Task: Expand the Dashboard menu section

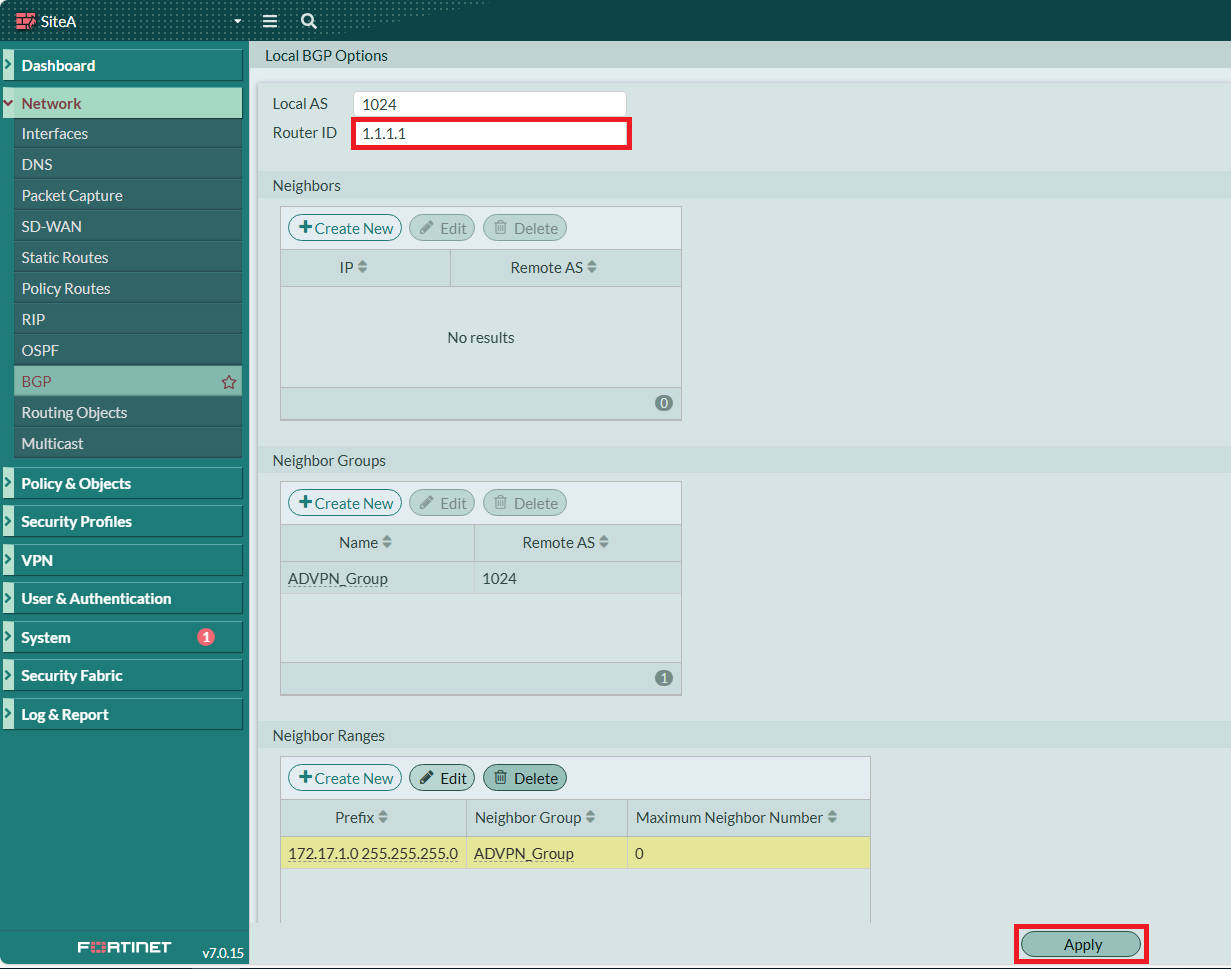Action: pos(122,65)
